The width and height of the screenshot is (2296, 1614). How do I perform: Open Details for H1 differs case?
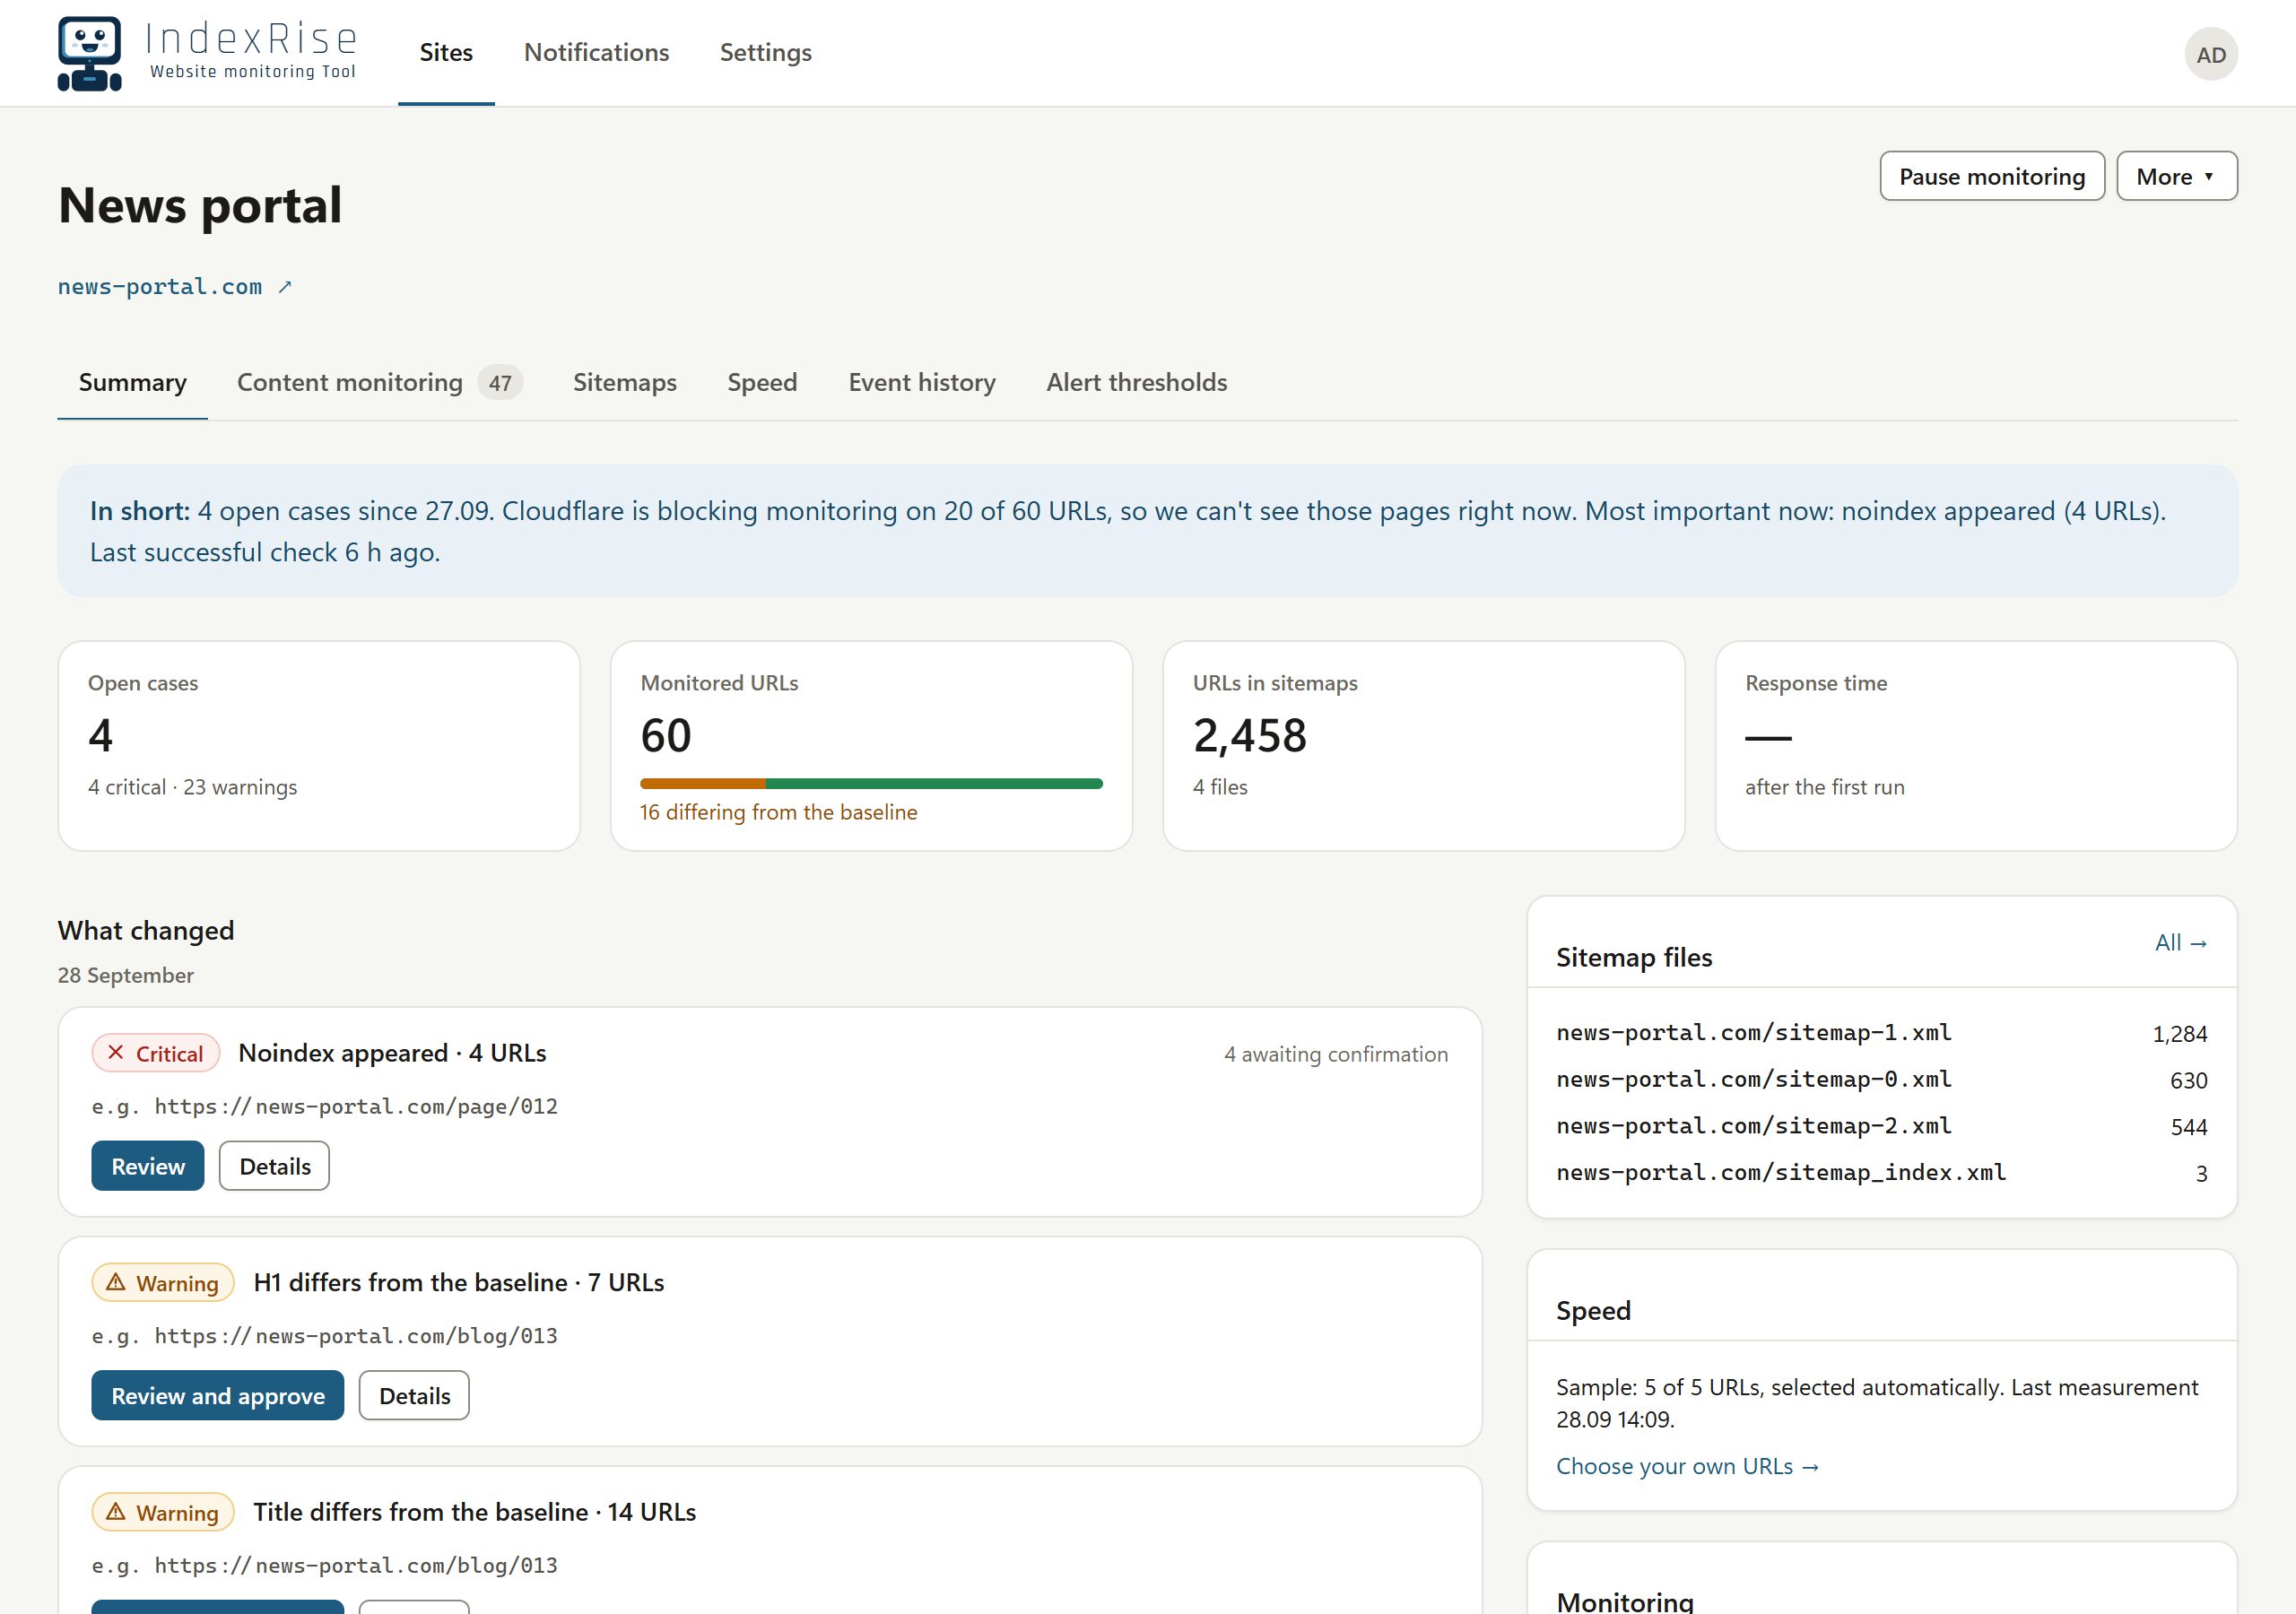[415, 1395]
